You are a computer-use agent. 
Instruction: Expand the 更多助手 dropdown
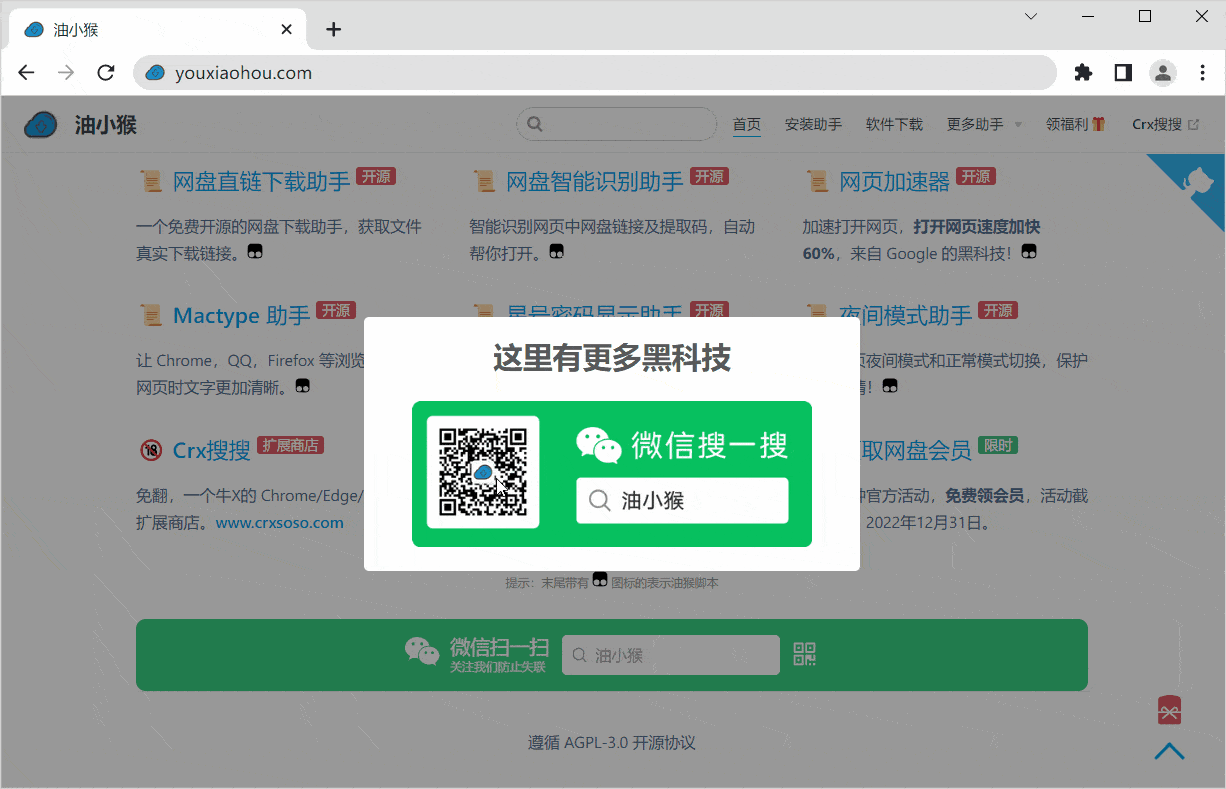[x=984, y=125]
